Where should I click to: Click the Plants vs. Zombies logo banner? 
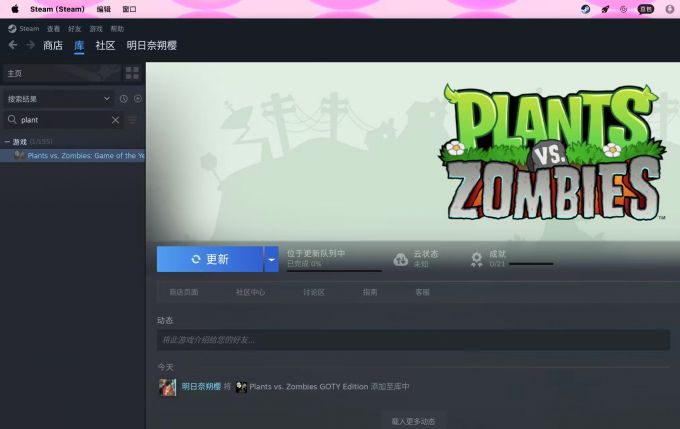click(552, 152)
